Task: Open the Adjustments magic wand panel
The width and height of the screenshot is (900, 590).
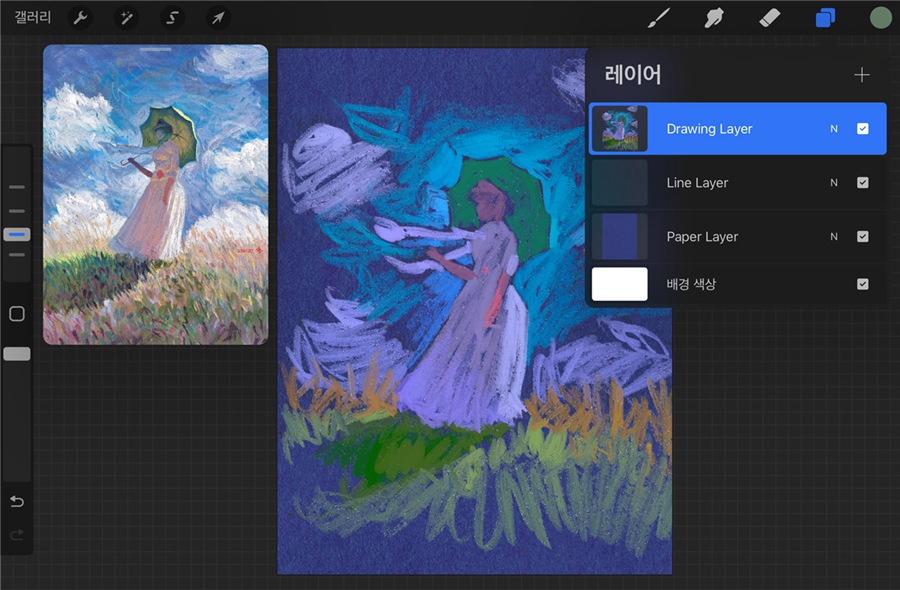Action: (x=125, y=17)
